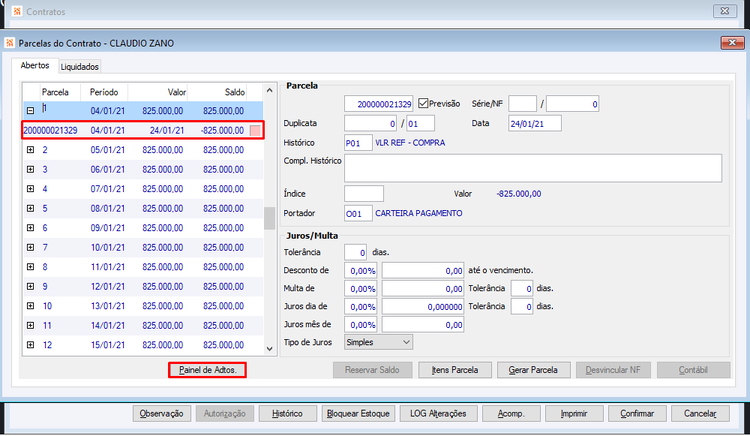Click the parcel list scroll down arrow
Screen dimensions: 750x436
coord(270,349)
